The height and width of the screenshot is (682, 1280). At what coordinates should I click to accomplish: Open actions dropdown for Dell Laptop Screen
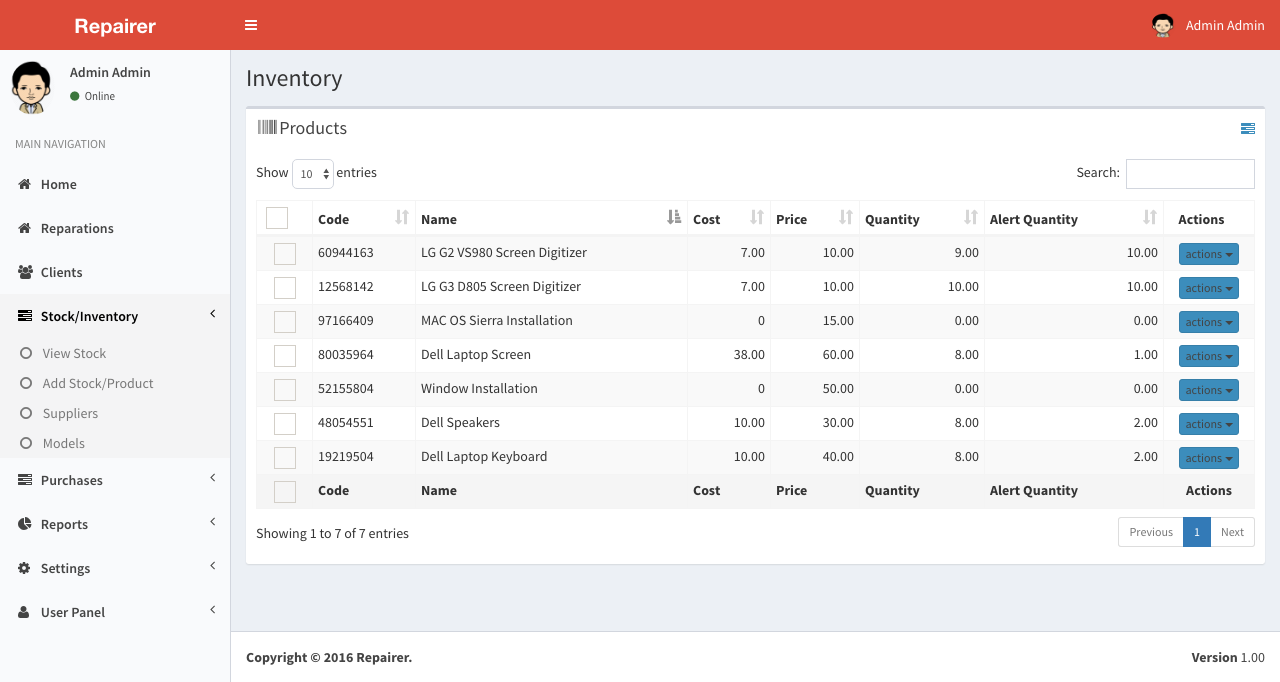(x=1208, y=356)
